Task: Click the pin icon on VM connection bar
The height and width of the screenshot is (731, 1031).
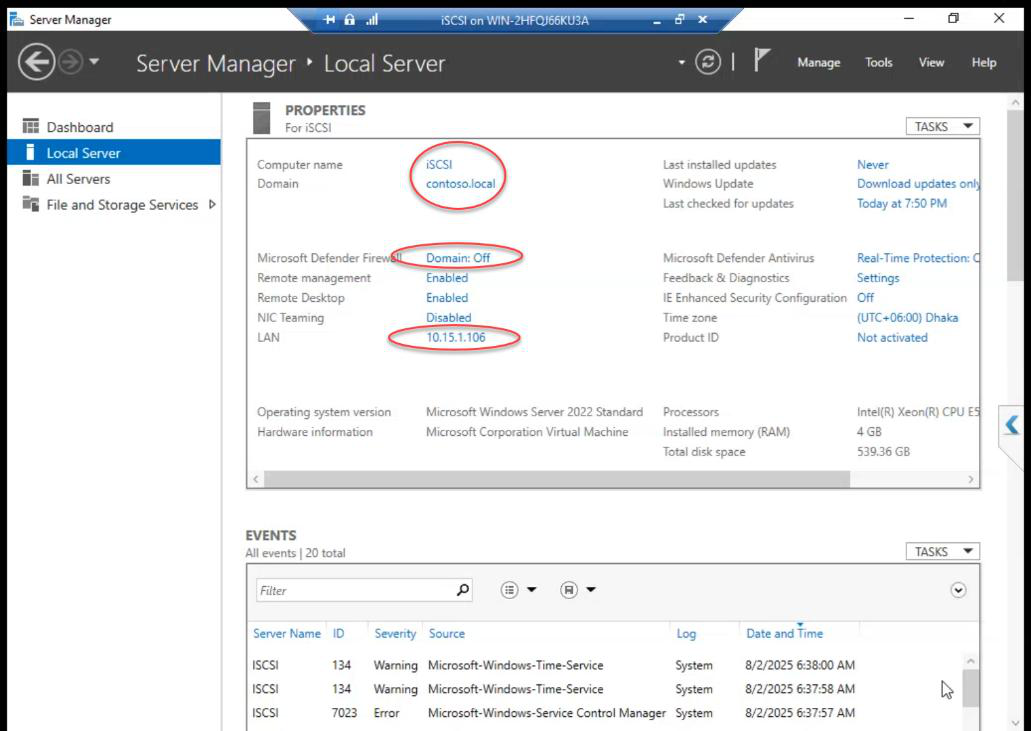Action: click(329, 20)
